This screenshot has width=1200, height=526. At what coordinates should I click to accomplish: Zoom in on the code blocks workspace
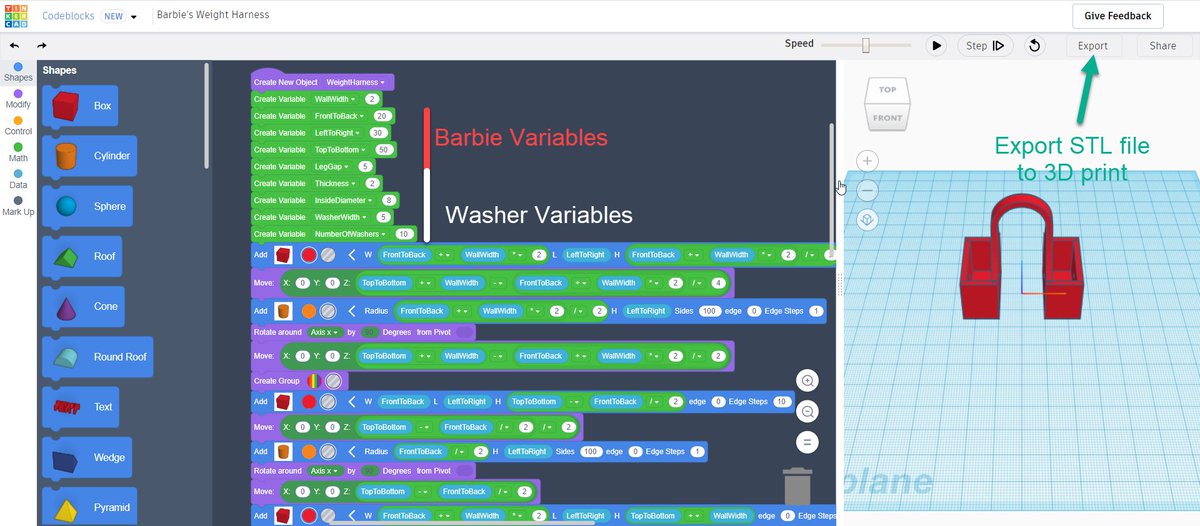point(809,380)
